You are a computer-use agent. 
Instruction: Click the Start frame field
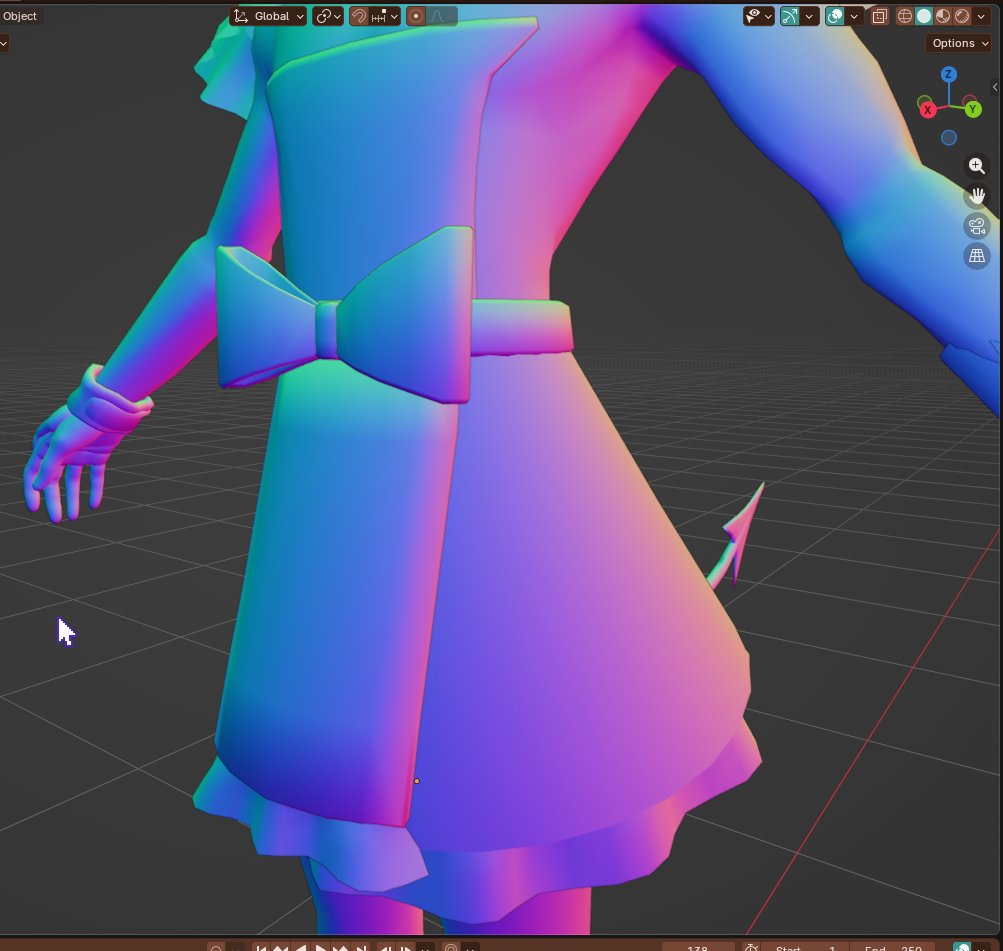(806, 947)
